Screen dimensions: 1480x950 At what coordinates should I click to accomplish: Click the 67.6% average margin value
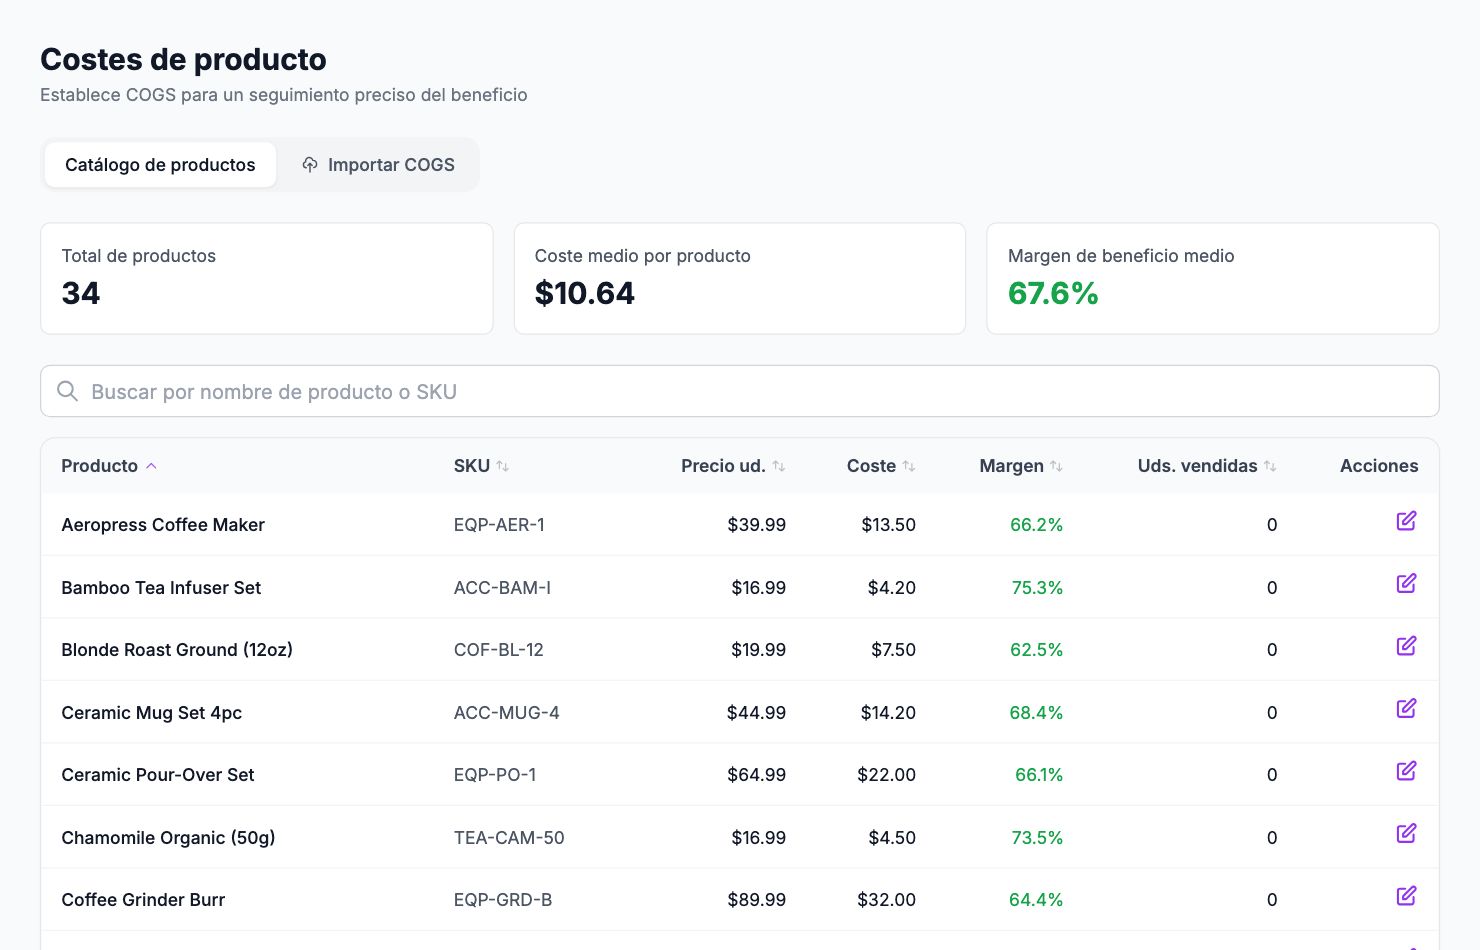(x=1053, y=293)
